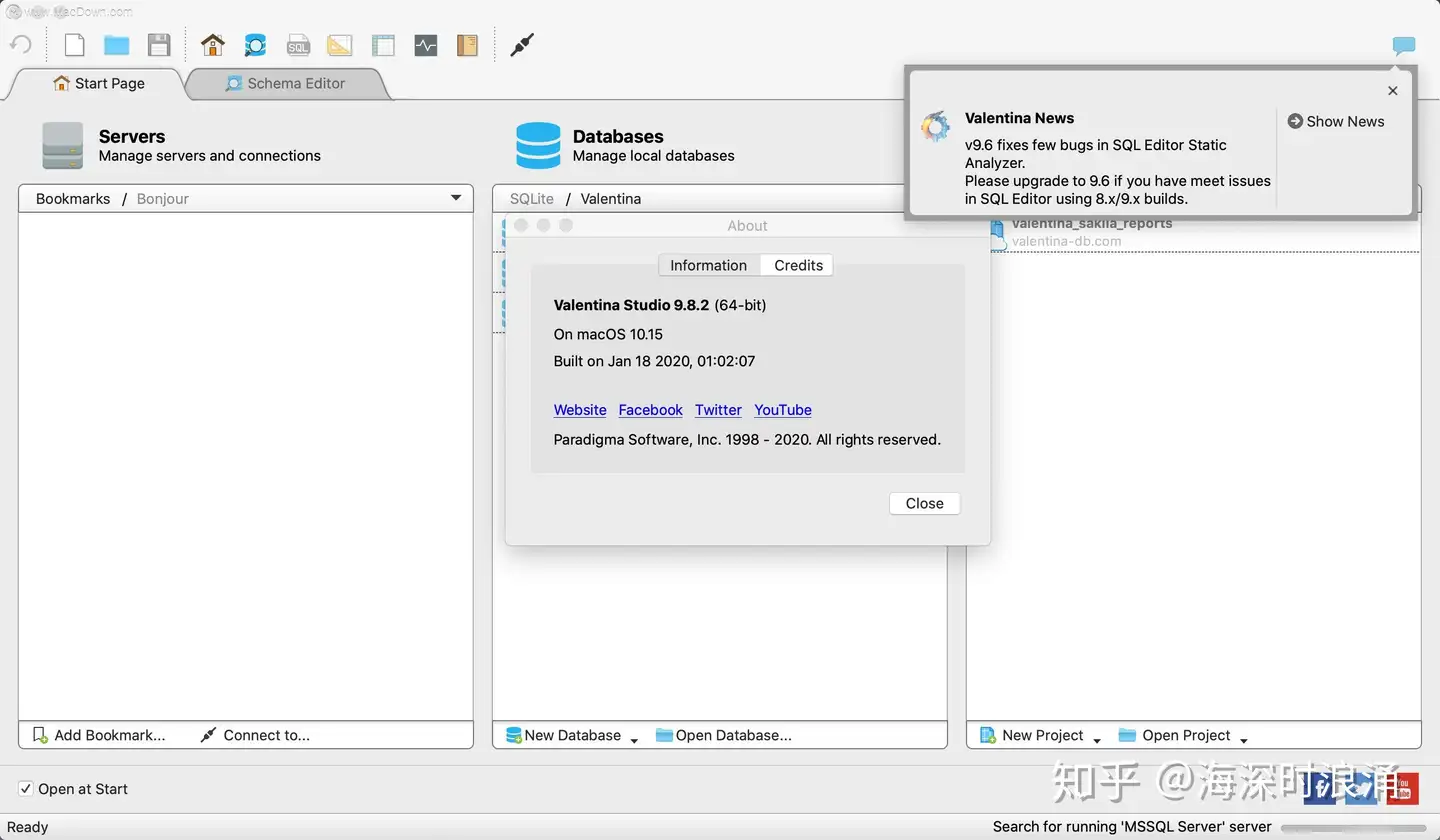
Task: Select the valentina_sakila_reports project row
Action: 1195,232
